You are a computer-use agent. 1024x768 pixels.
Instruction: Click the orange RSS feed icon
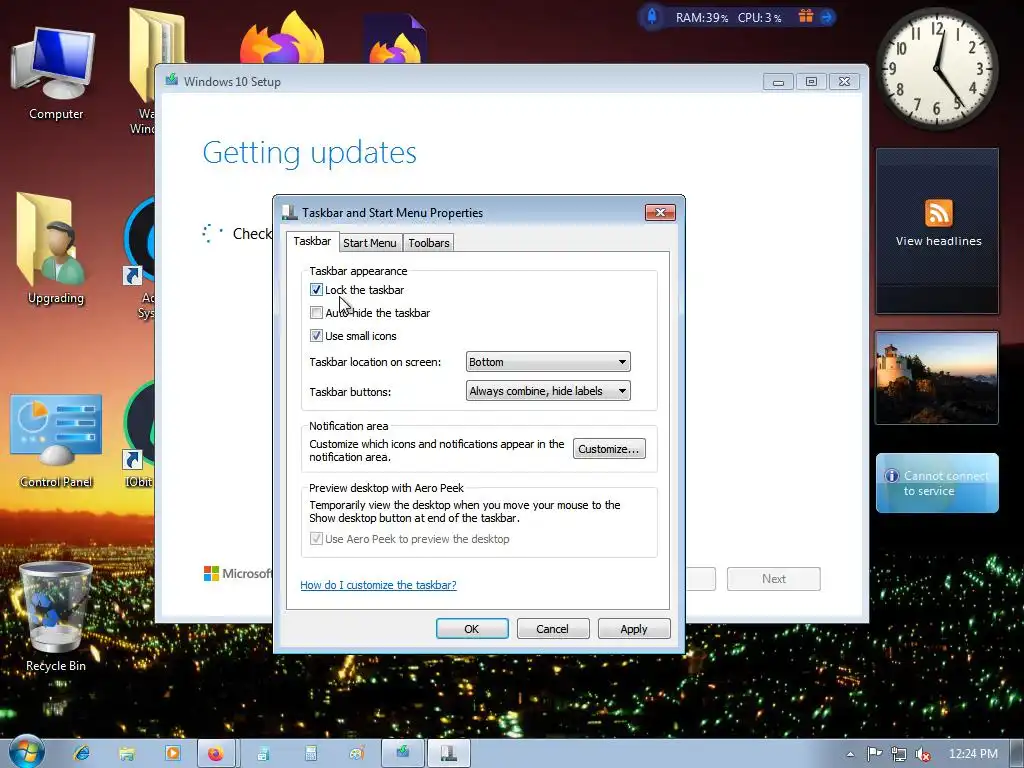tap(938, 213)
